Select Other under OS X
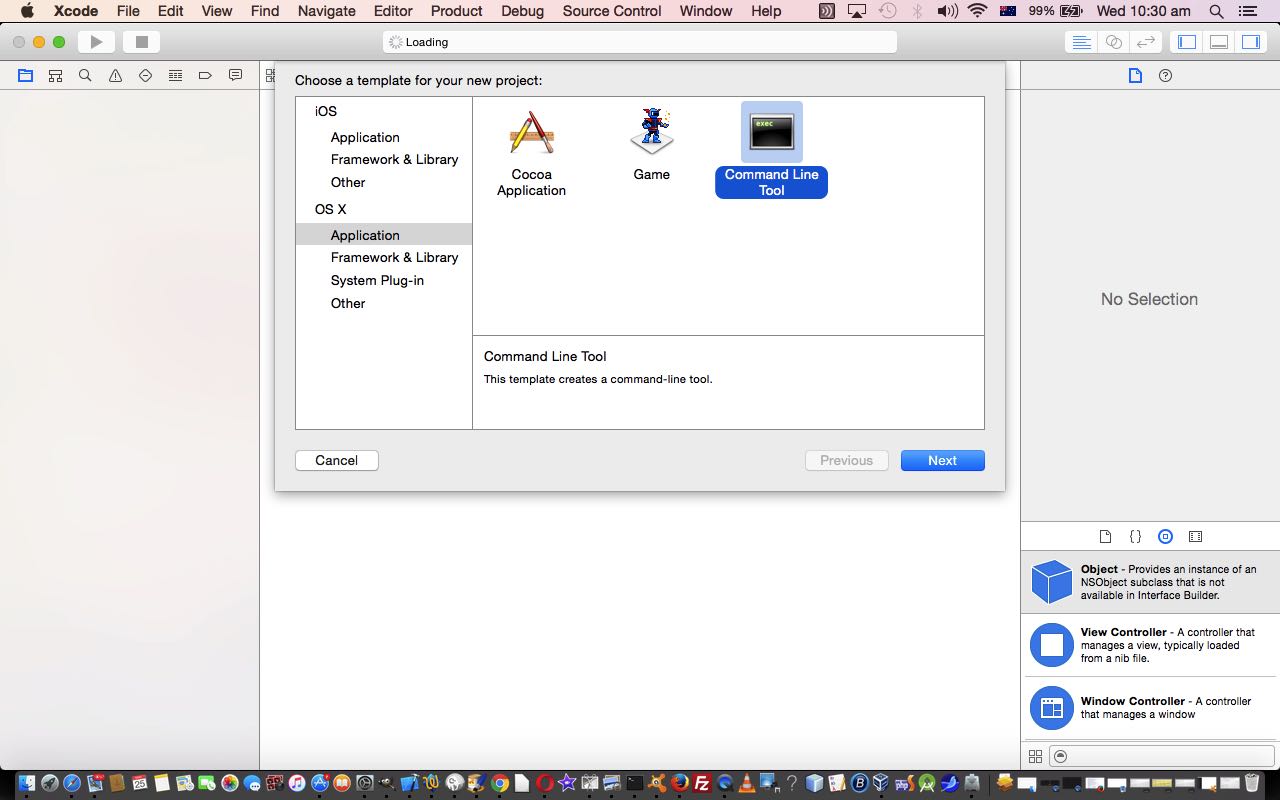 tap(348, 303)
